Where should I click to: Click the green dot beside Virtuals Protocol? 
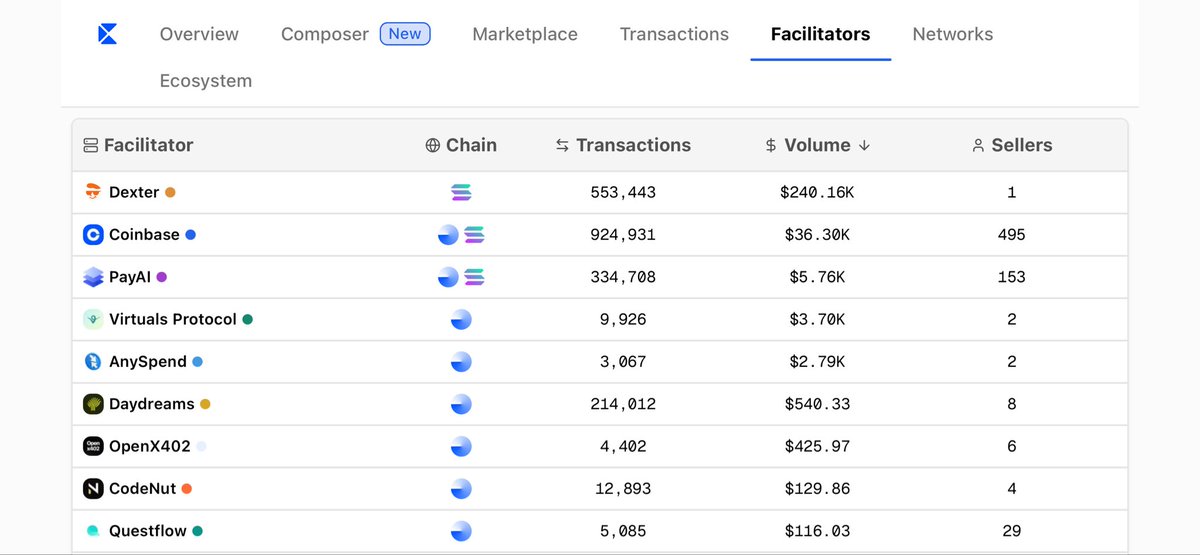pos(247,319)
